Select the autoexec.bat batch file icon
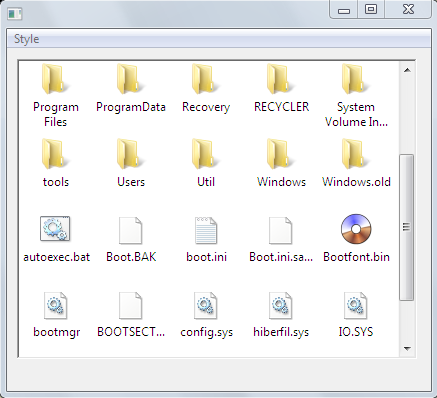 coord(55,229)
